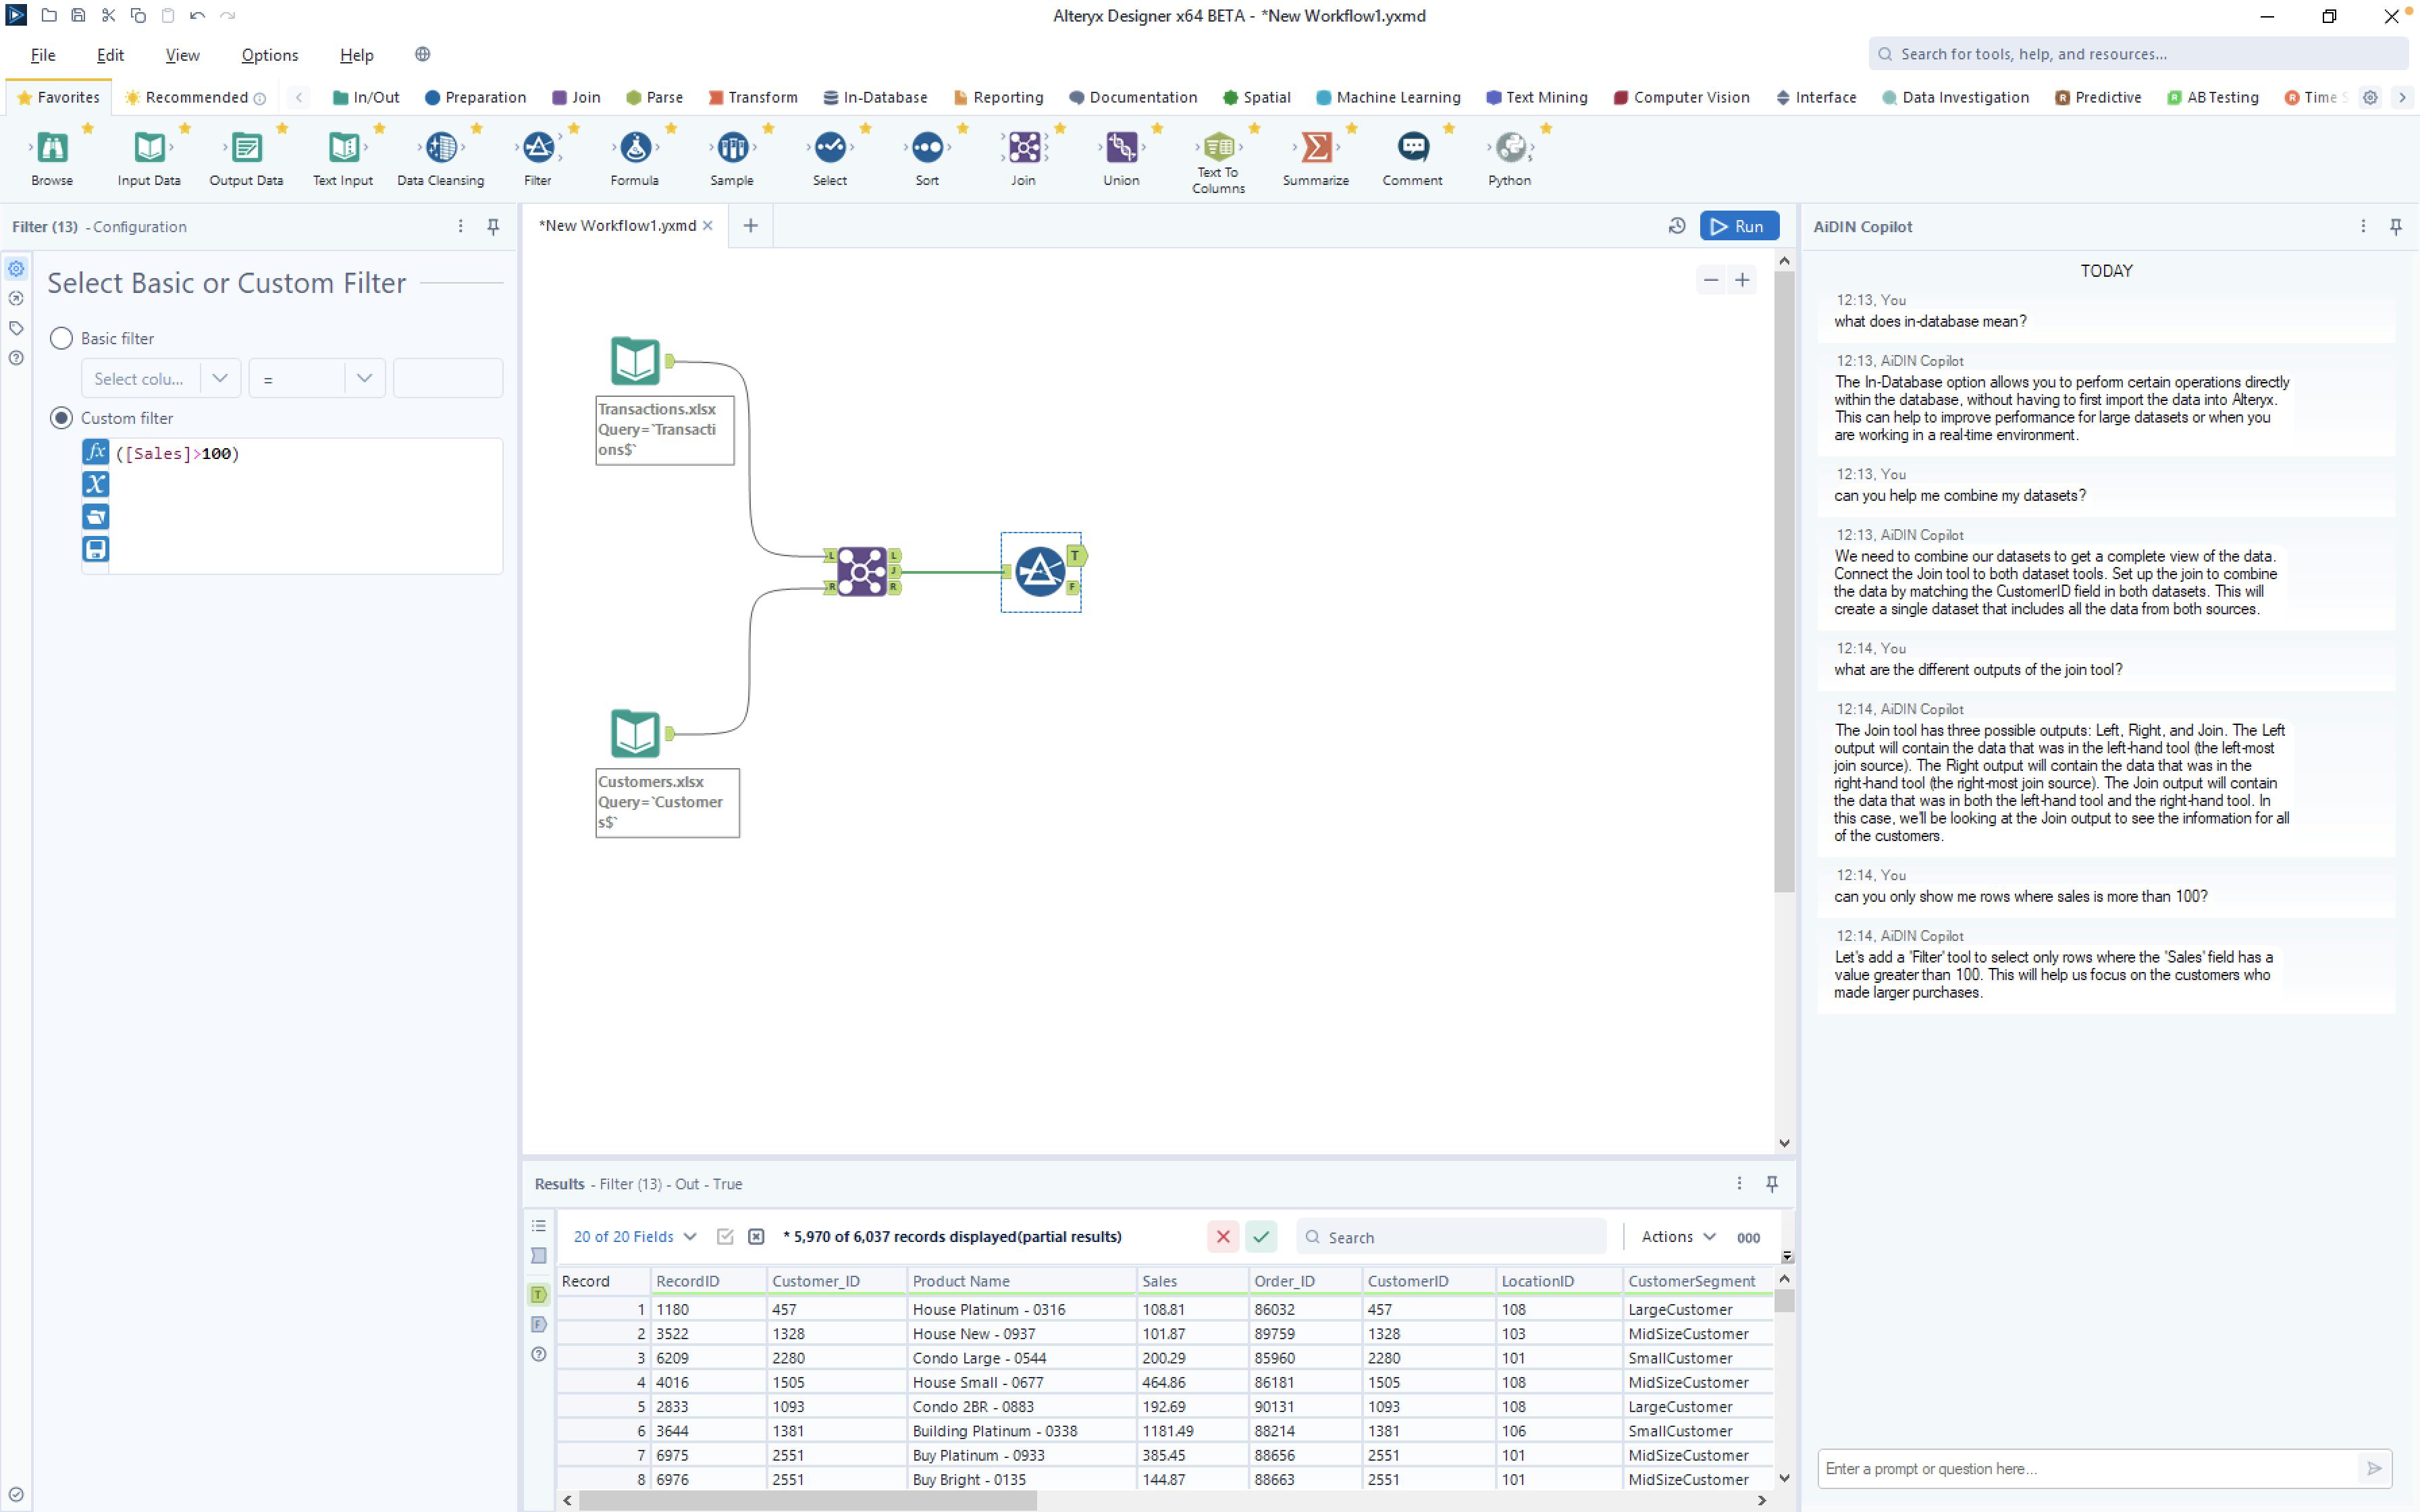The height and width of the screenshot is (1512, 2420).
Task: Select the Basic filter radio button
Action: [x=62, y=338]
